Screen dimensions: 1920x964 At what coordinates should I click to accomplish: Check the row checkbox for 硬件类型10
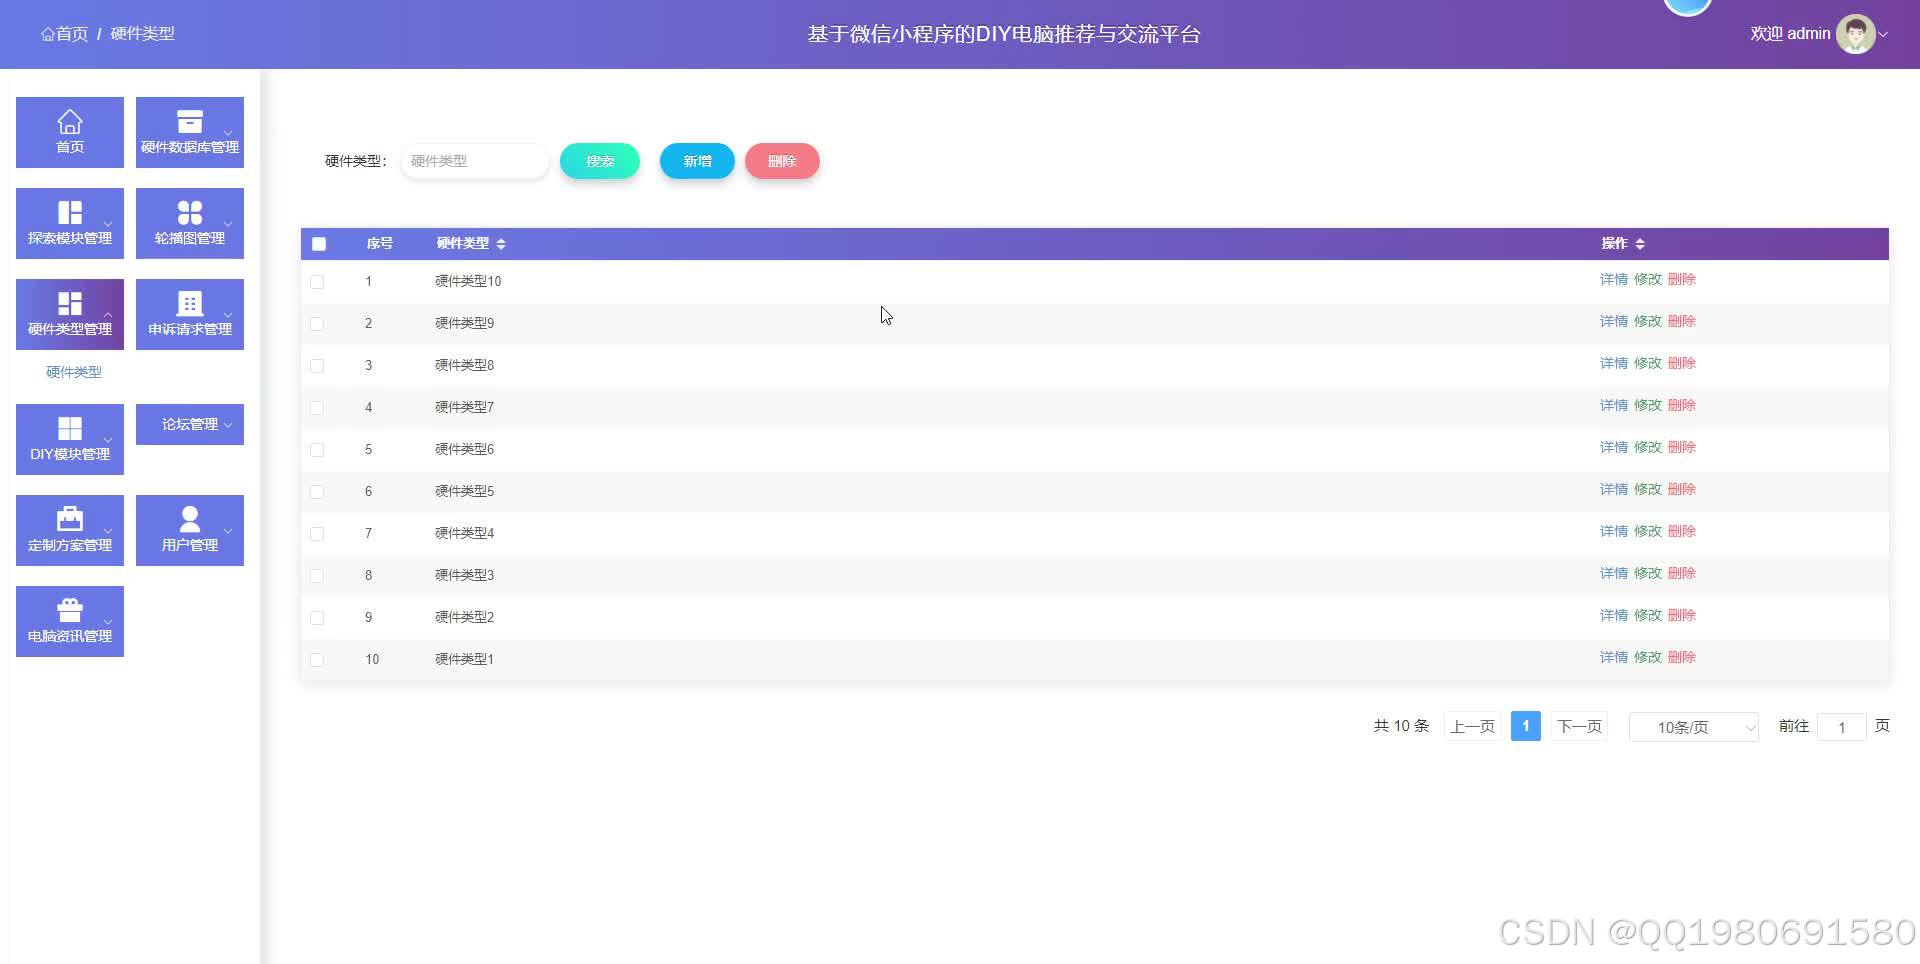point(318,281)
